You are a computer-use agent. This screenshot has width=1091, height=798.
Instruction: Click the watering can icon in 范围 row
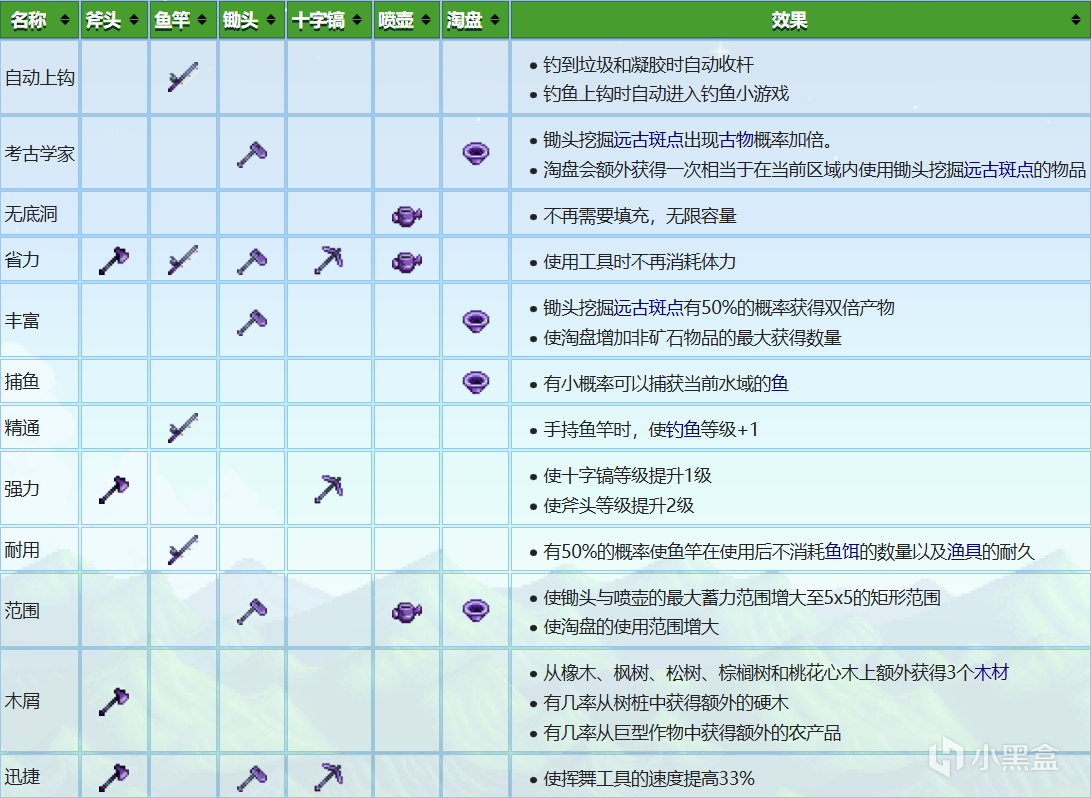407,612
